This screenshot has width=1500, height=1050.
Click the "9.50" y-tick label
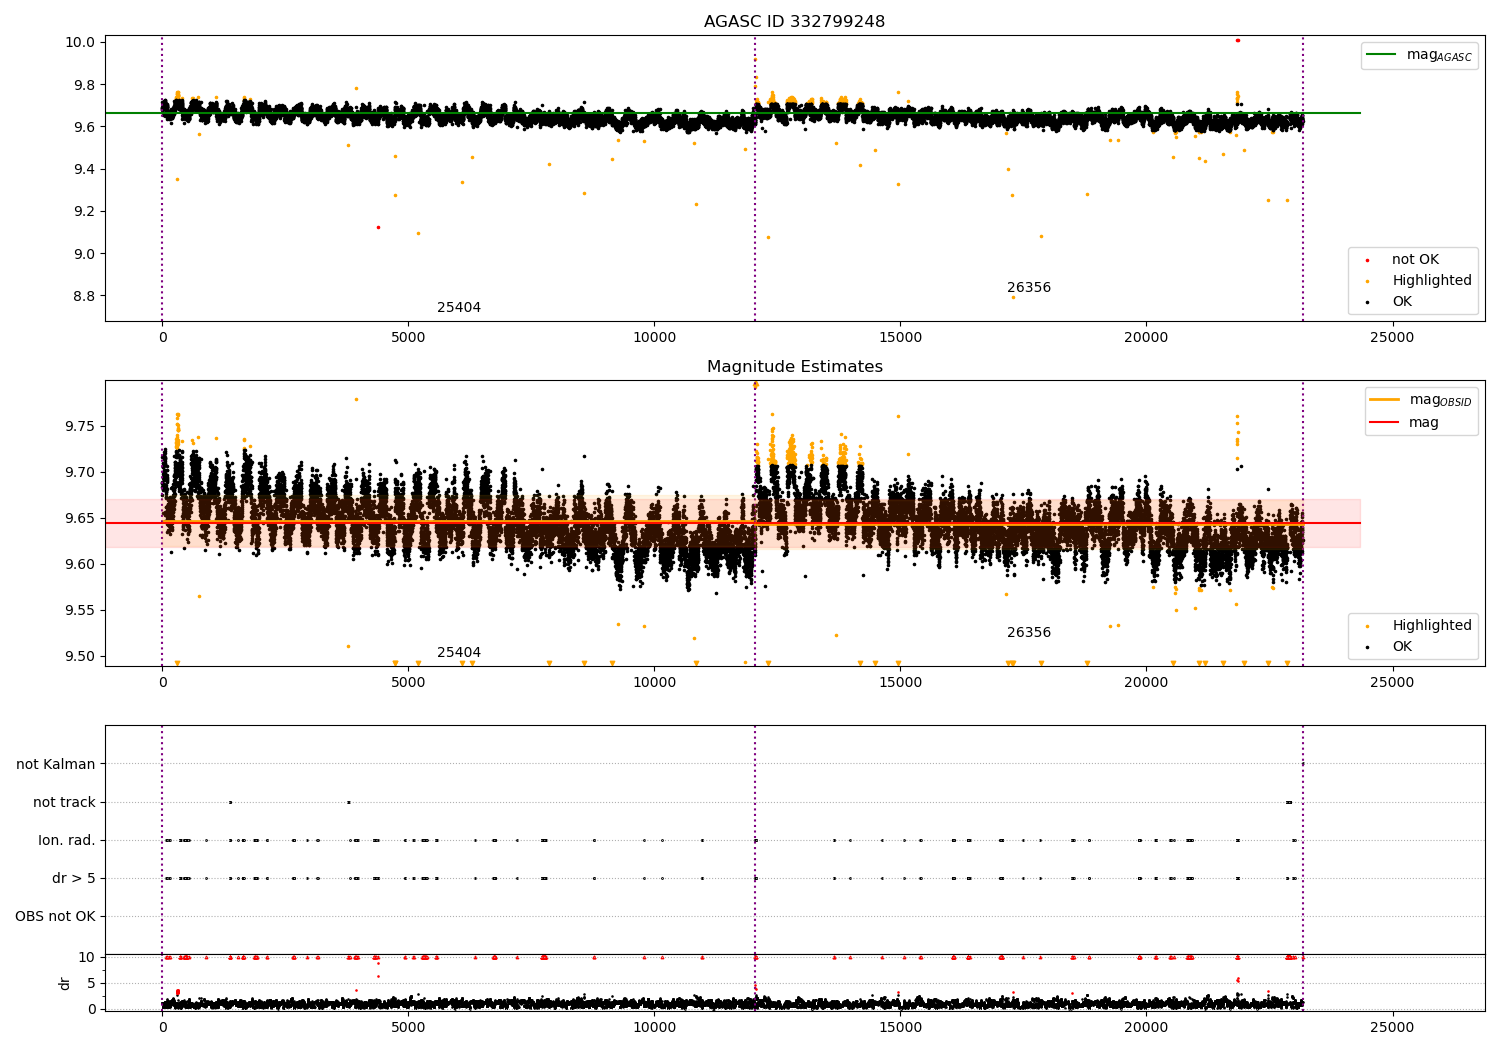click(82, 657)
